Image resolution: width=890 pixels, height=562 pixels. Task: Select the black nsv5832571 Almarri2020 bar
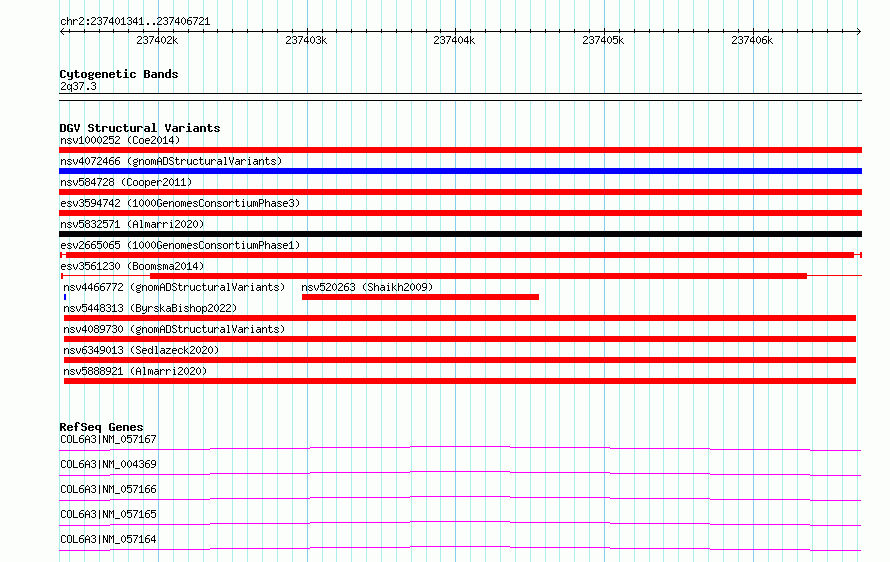460,234
